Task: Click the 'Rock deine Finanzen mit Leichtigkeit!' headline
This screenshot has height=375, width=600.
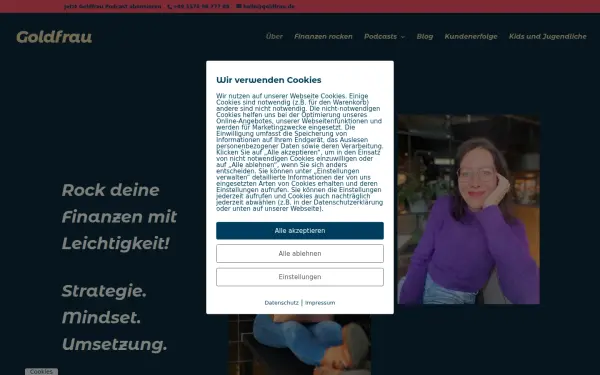Action: click(x=119, y=217)
